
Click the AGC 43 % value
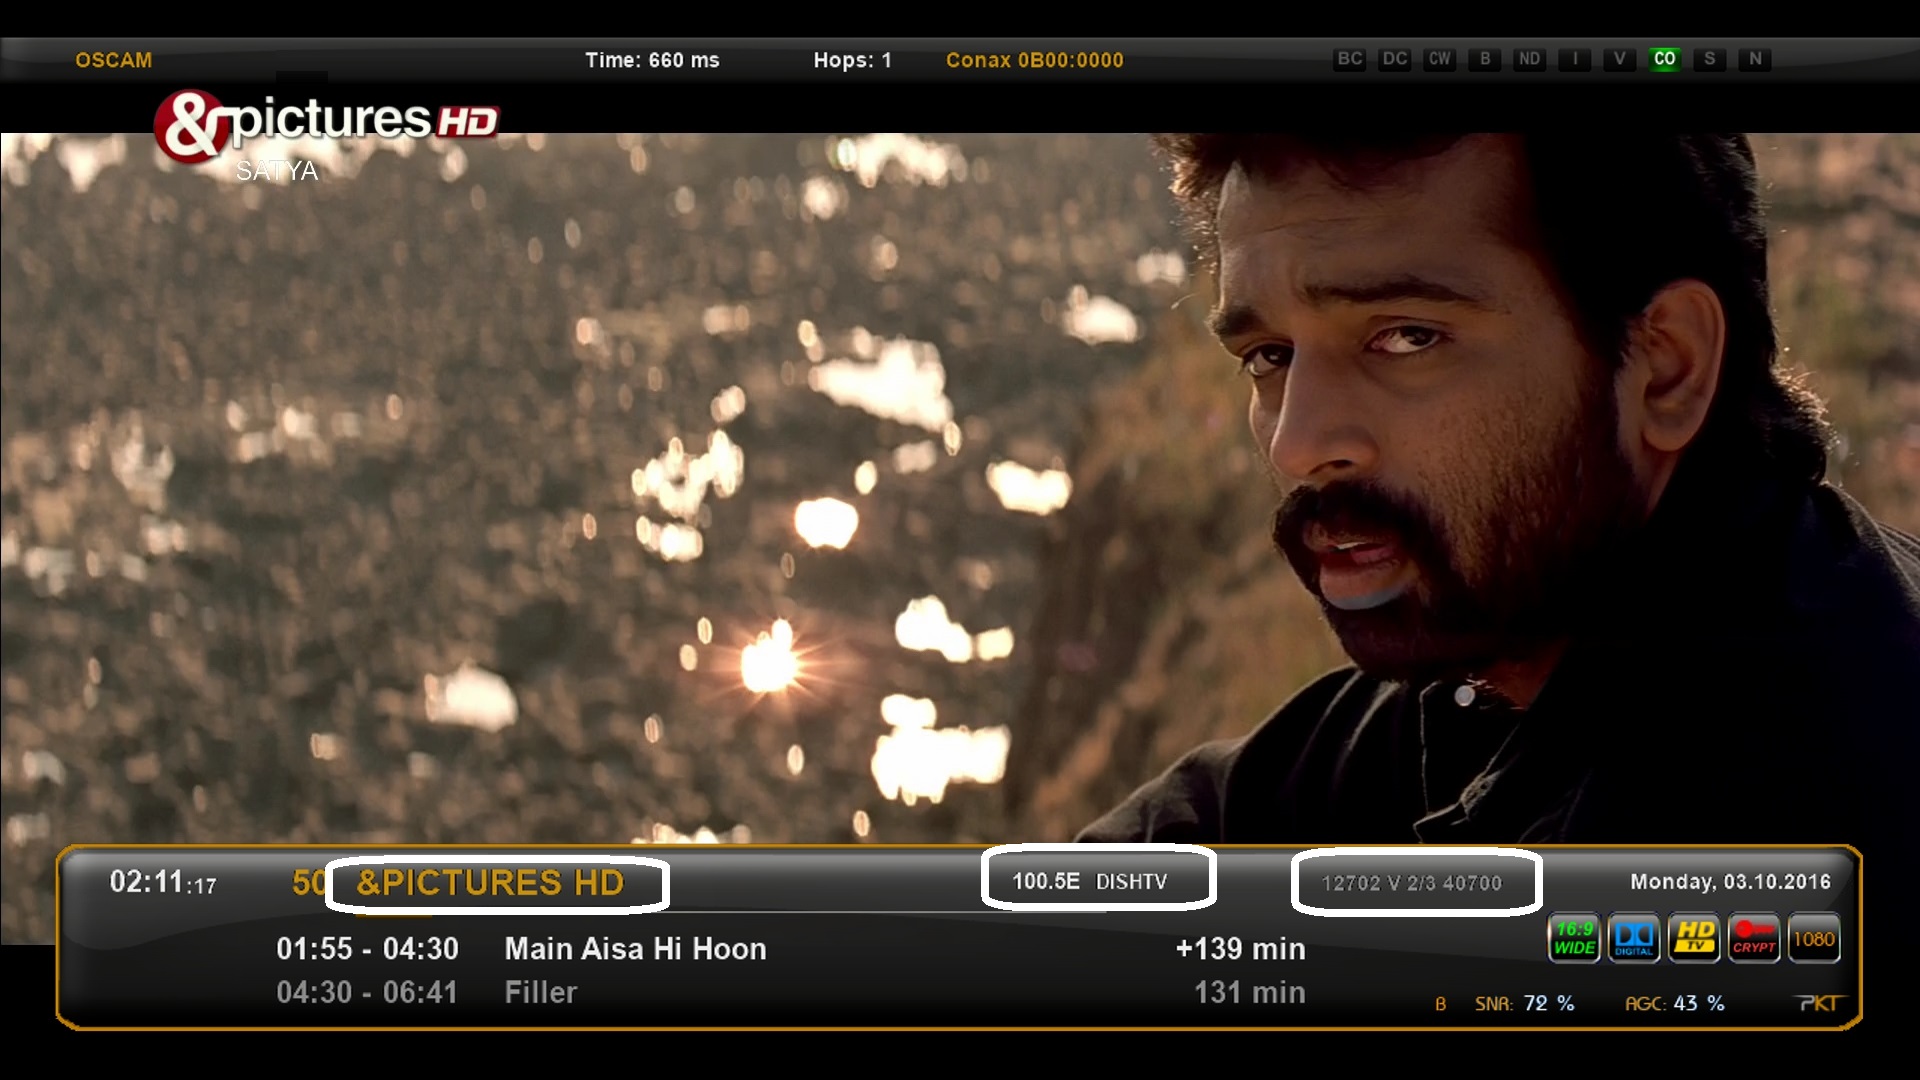click(x=1699, y=1003)
